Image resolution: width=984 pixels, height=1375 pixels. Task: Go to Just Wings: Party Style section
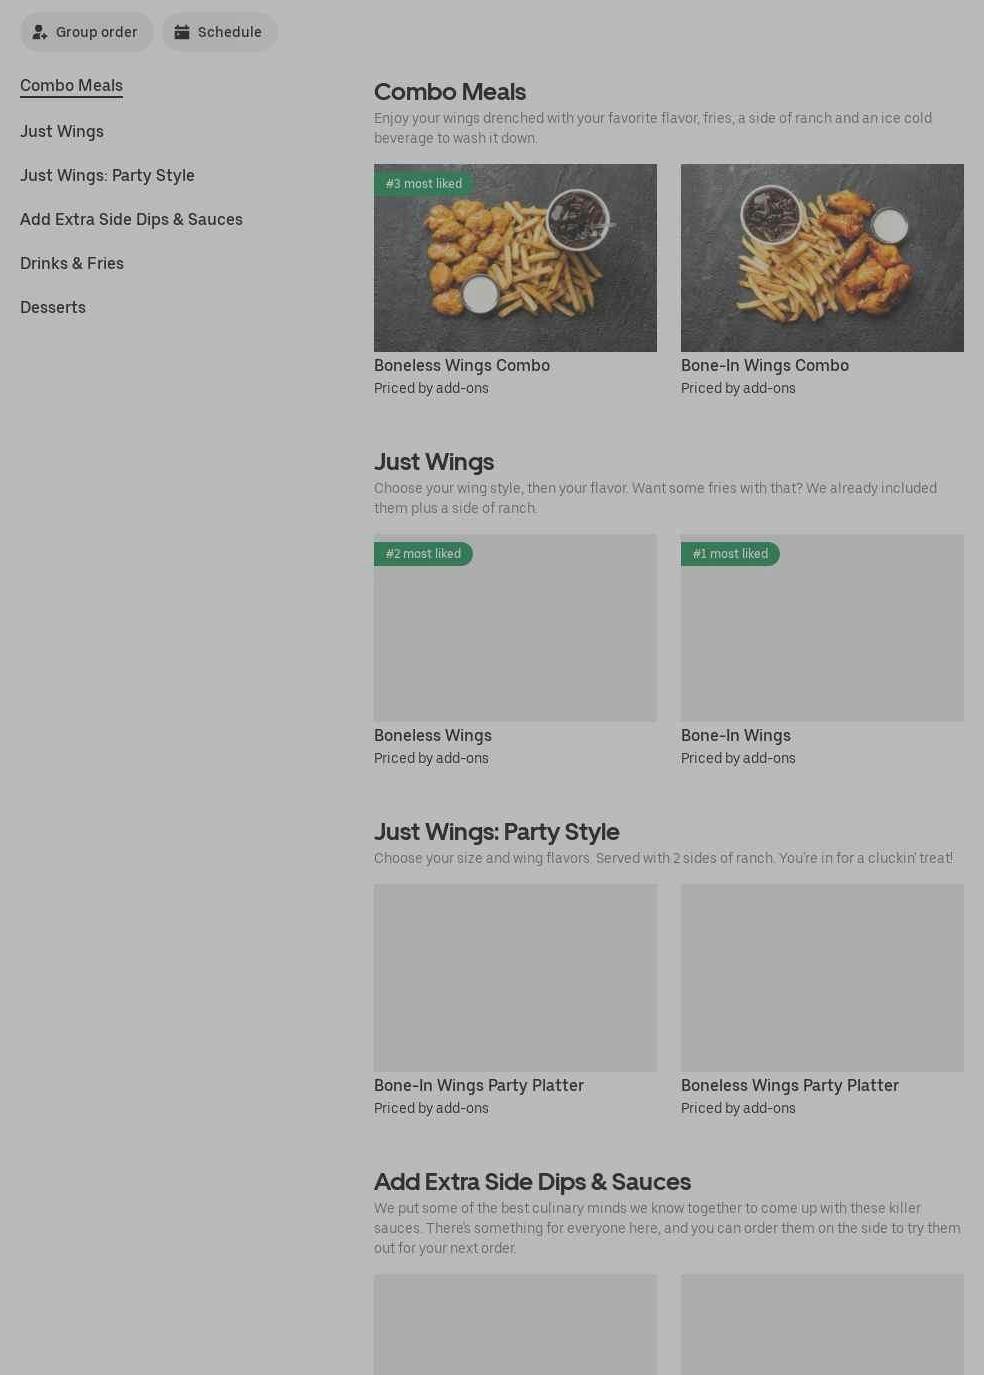107,175
